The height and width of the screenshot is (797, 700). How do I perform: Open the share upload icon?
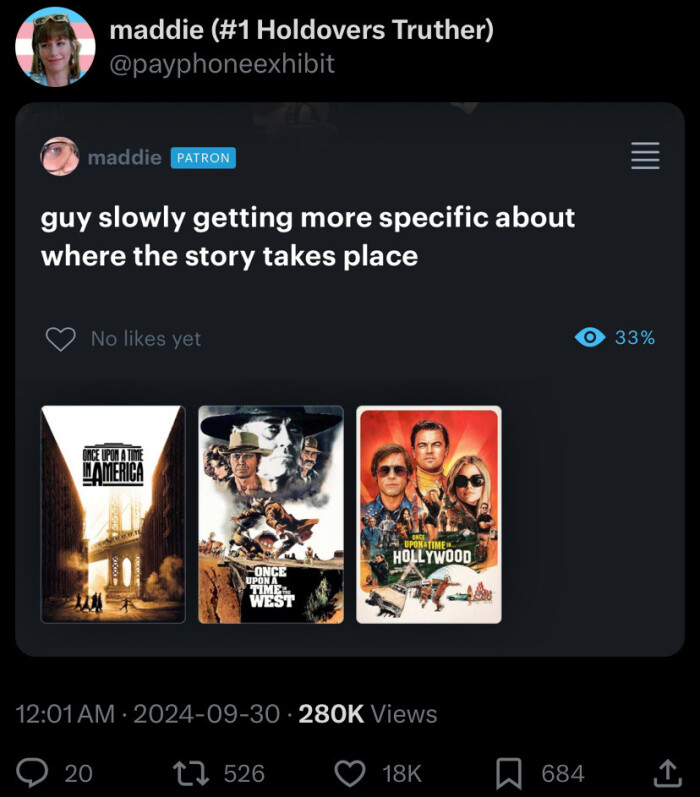665,771
